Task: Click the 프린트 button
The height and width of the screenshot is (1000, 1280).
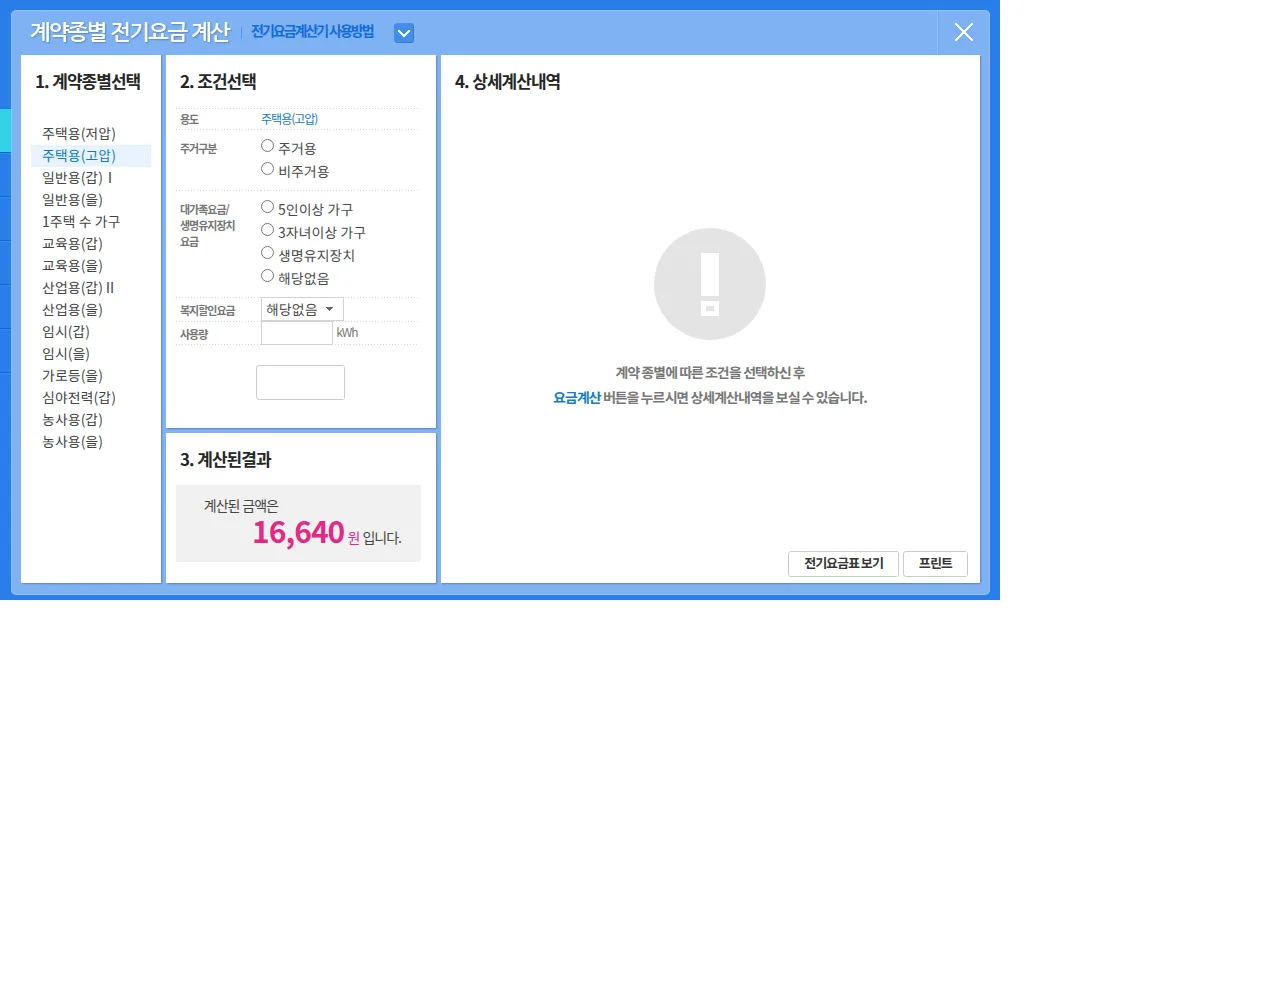Action: pos(935,564)
